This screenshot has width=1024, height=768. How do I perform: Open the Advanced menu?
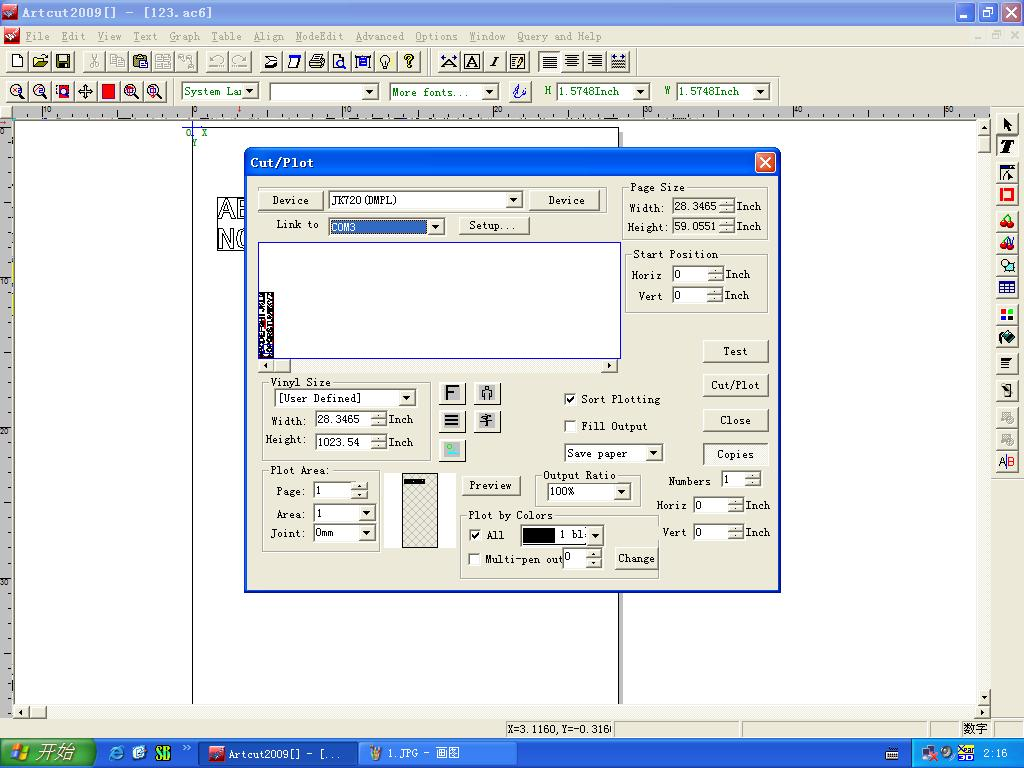(380, 36)
